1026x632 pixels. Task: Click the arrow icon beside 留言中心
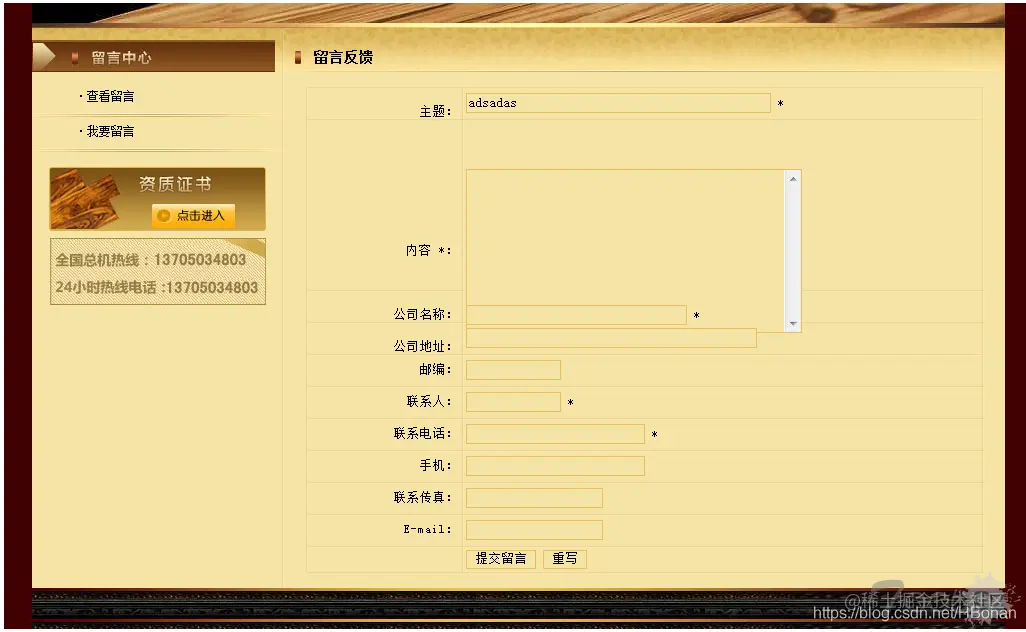pyautogui.click(x=44, y=57)
